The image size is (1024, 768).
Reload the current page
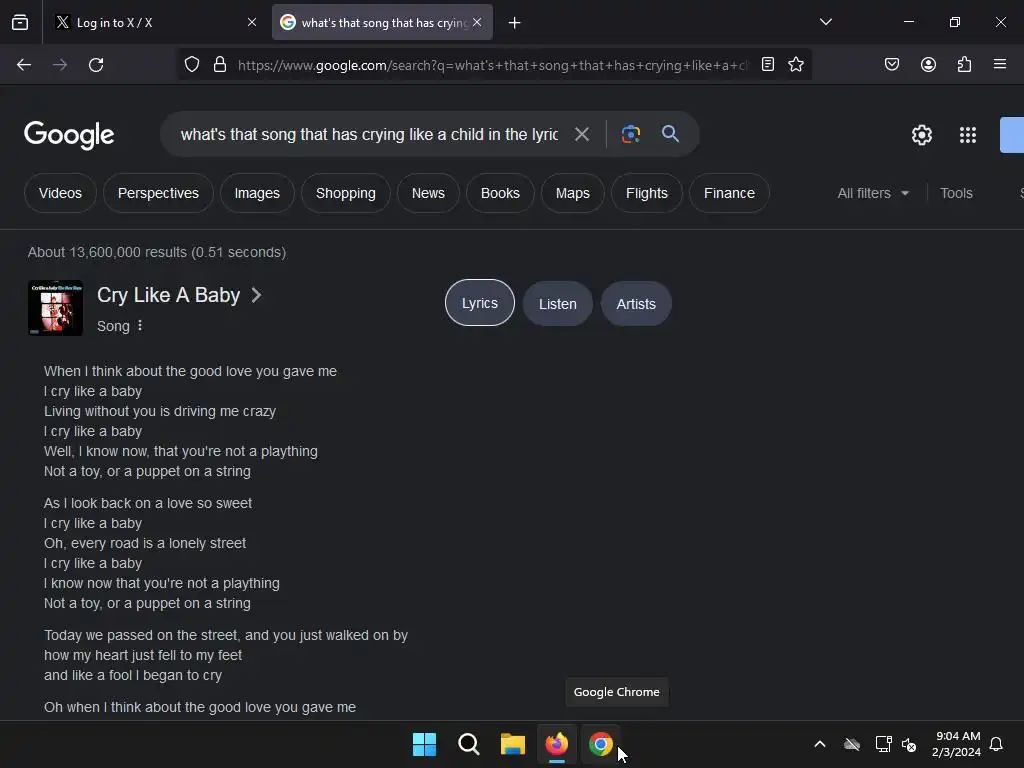pyautogui.click(x=96, y=65)
